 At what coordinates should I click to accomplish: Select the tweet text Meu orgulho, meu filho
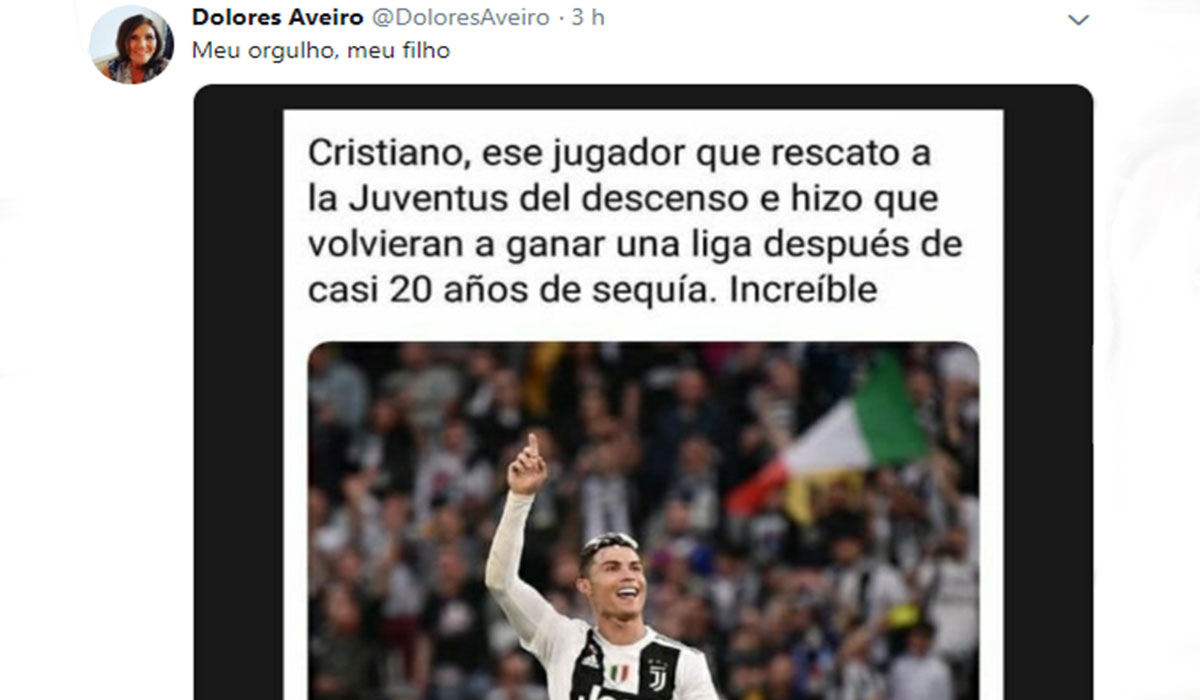point(320,50)
